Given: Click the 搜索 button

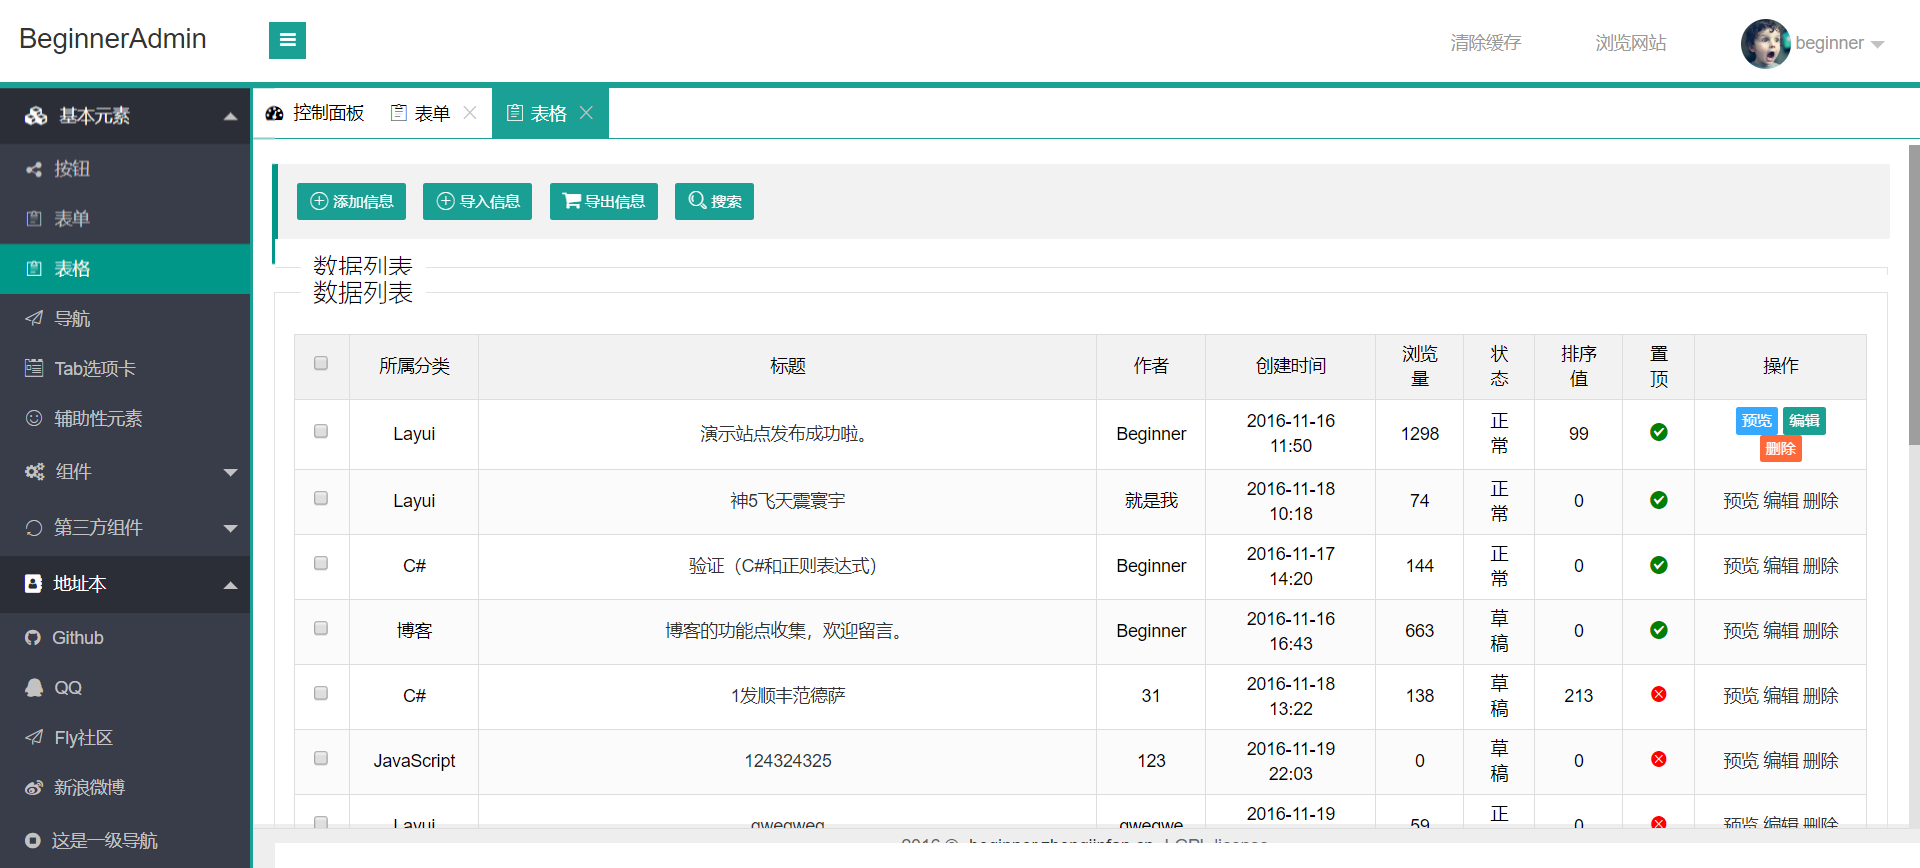Looking at the screenshot, I should point(714,201).
